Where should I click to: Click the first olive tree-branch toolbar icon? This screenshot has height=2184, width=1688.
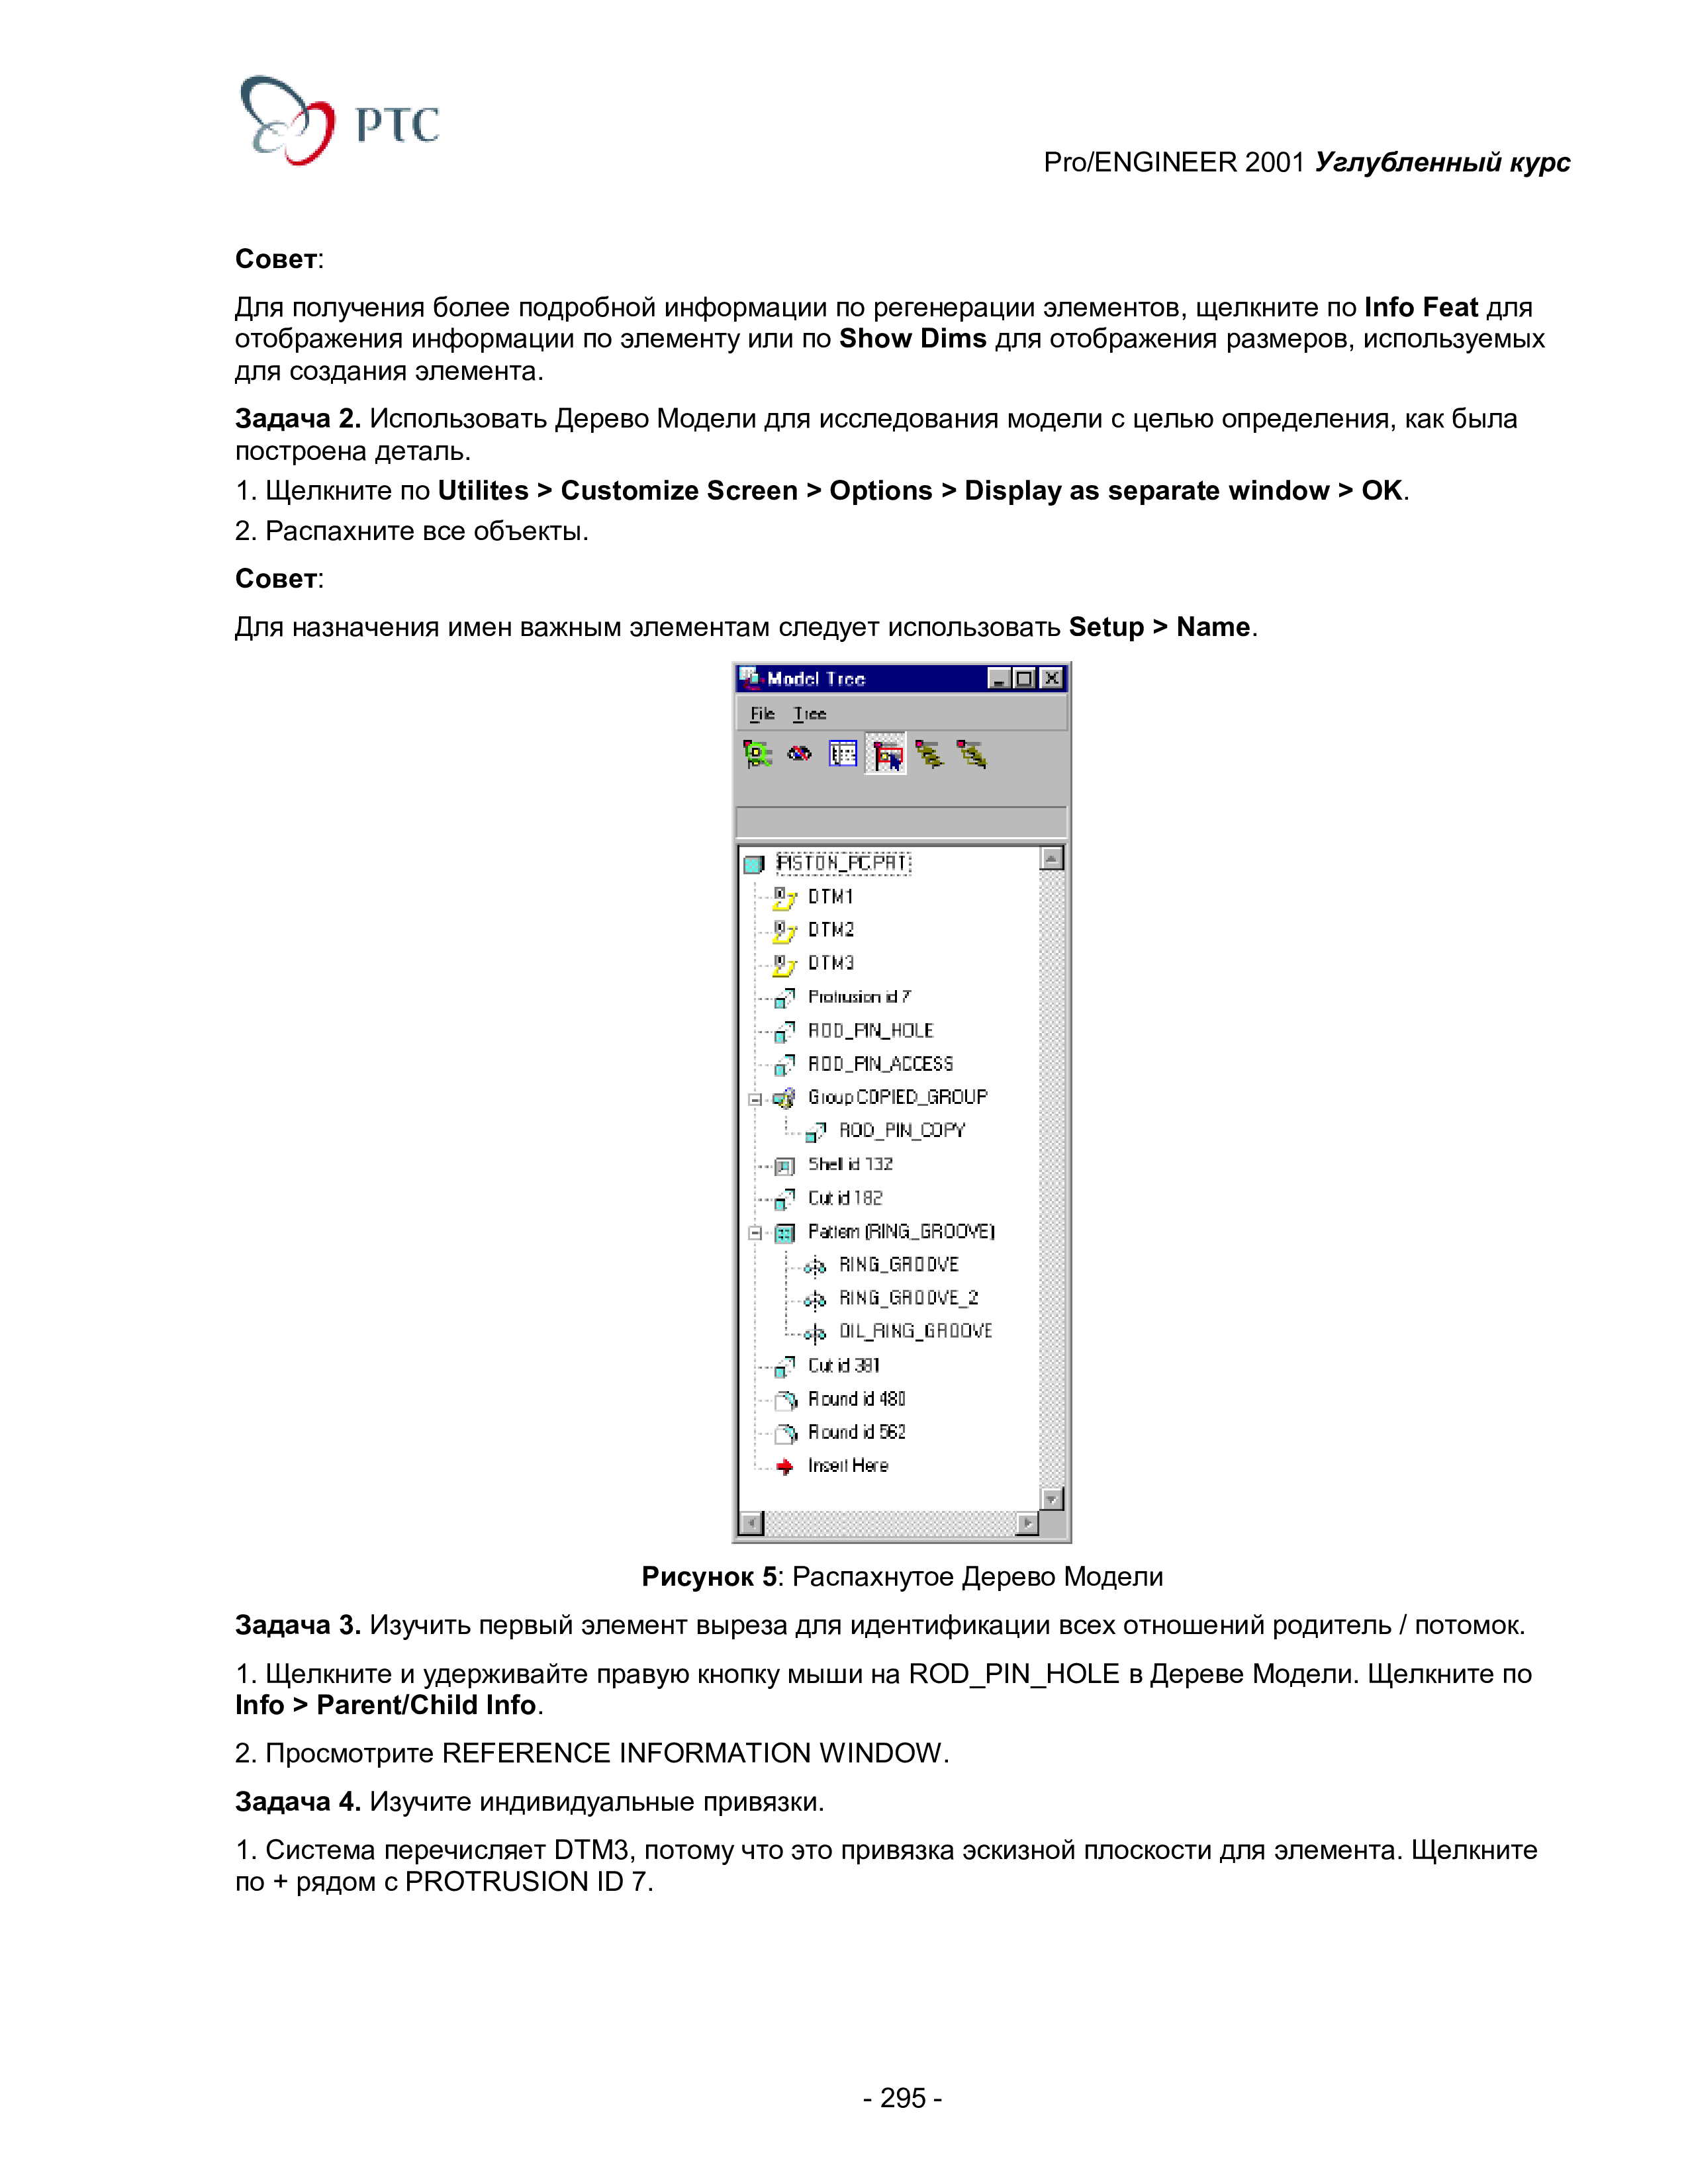(929, 754)
